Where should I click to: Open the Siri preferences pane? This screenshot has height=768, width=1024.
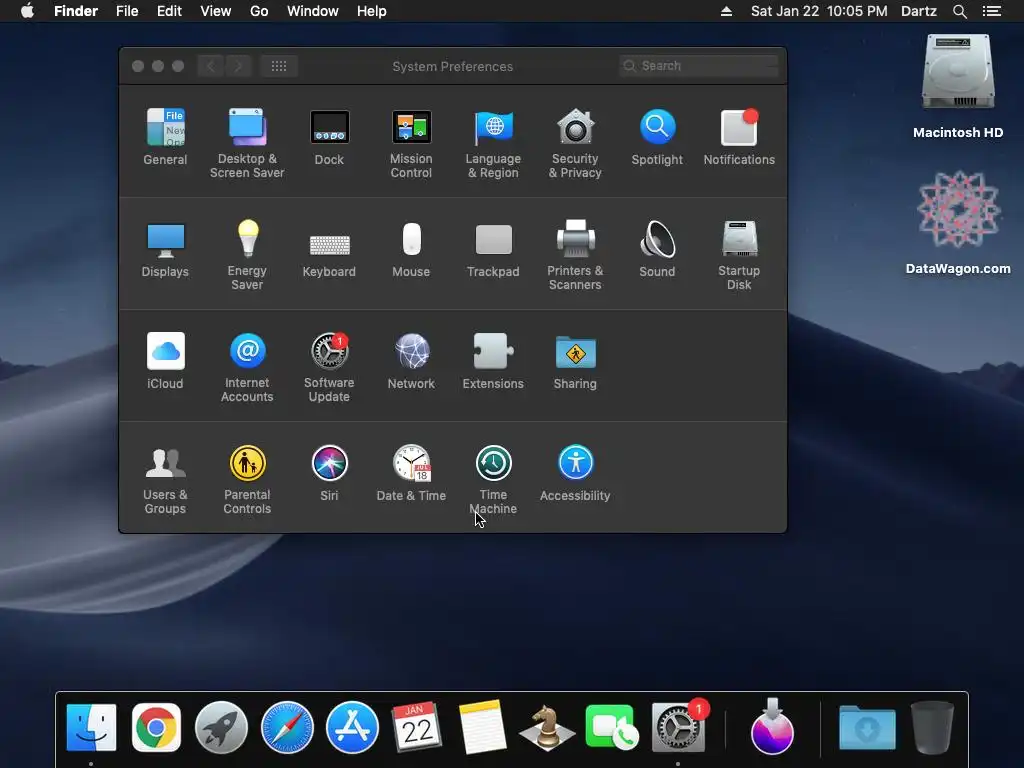click(329, 473)
